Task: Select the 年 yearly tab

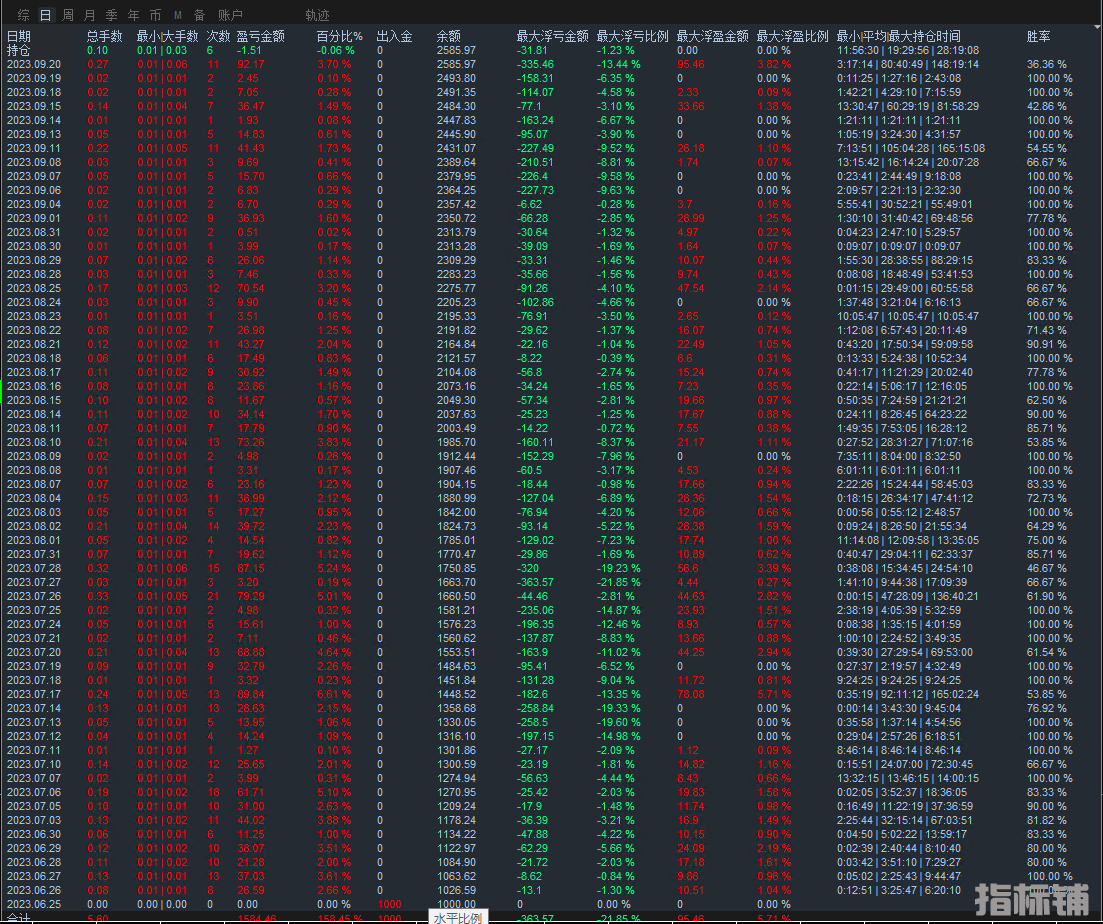Action: click(133, 15)
